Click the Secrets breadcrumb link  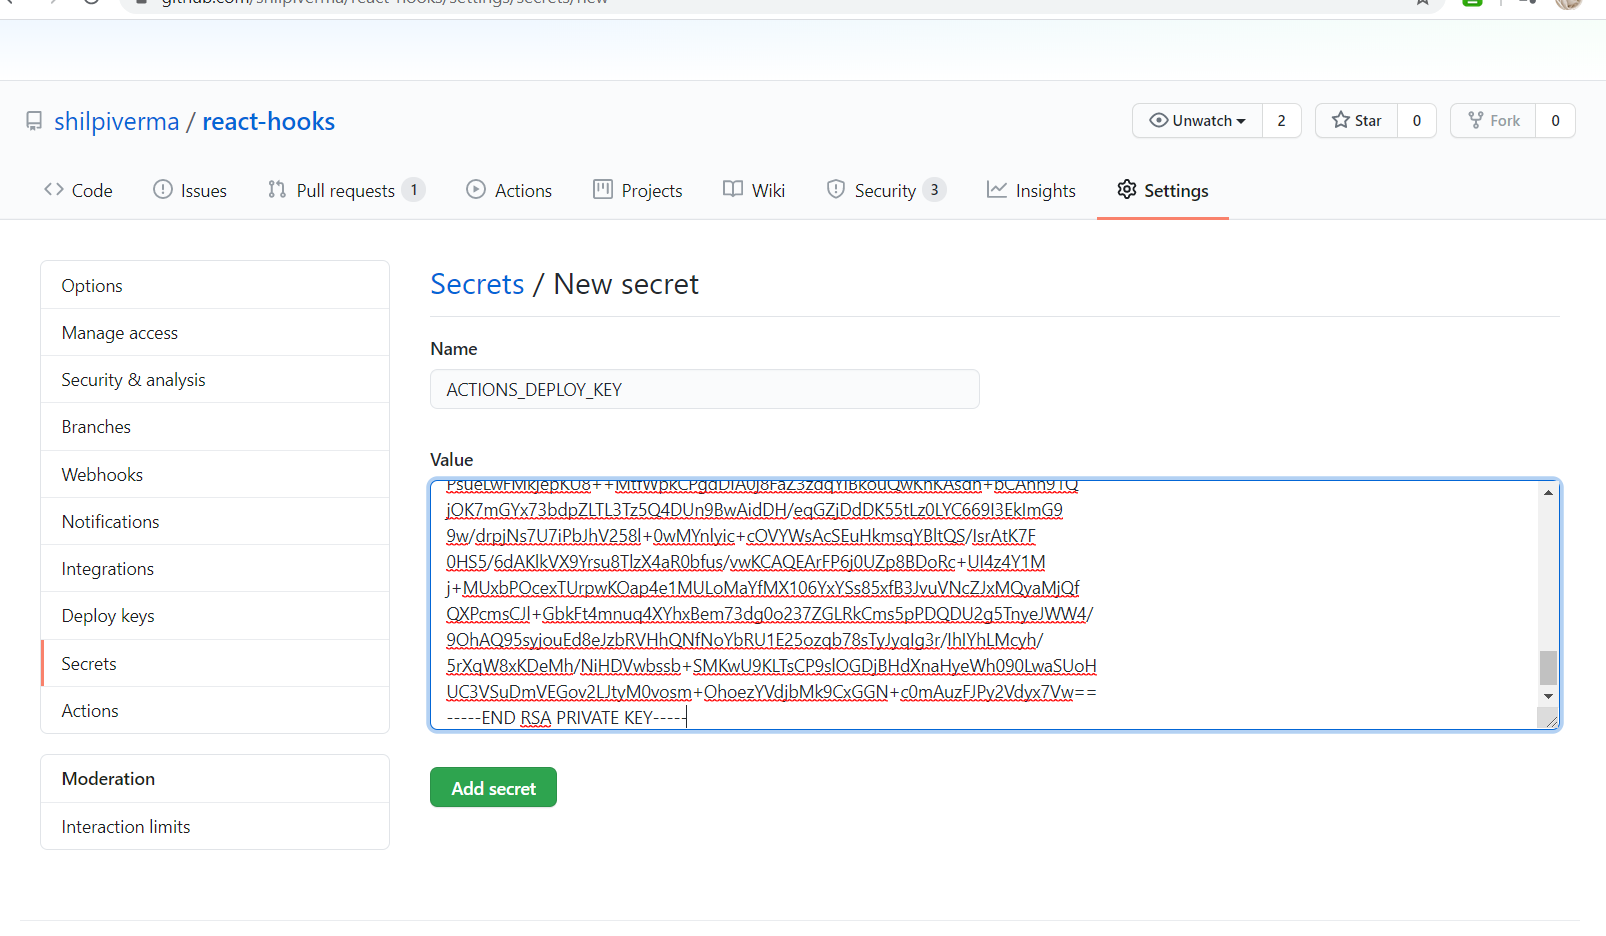pos(477,284)
